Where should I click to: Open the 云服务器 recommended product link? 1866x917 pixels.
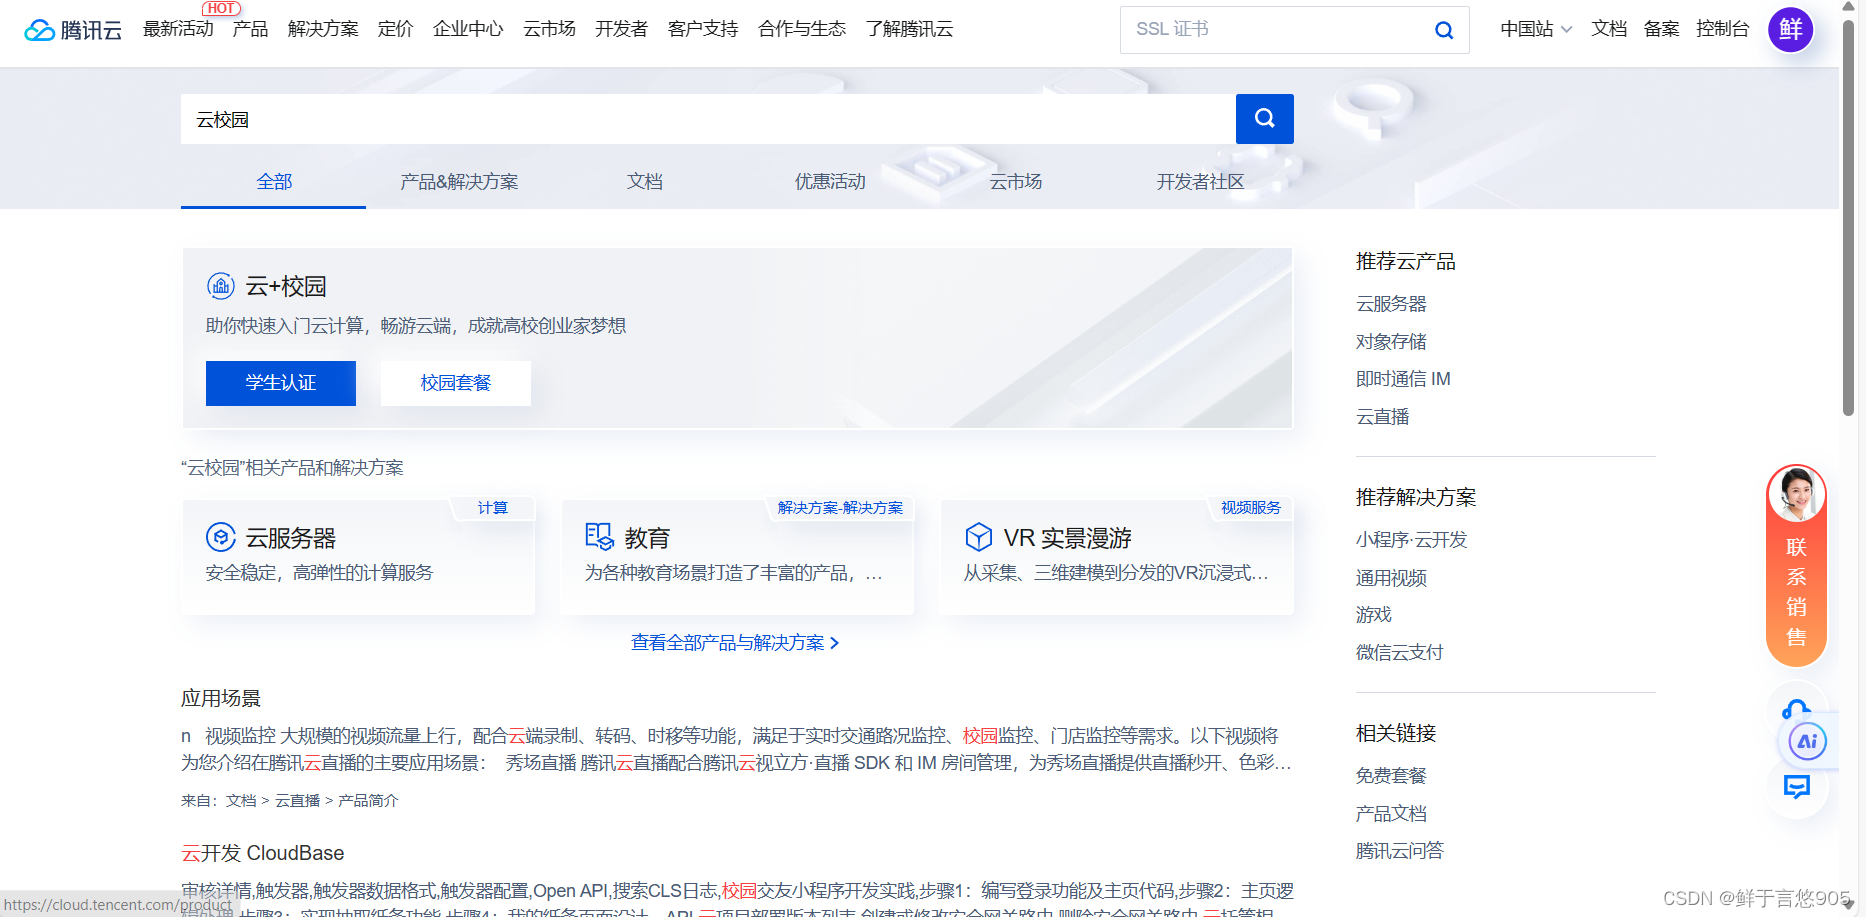click(x=1391, y=304)
